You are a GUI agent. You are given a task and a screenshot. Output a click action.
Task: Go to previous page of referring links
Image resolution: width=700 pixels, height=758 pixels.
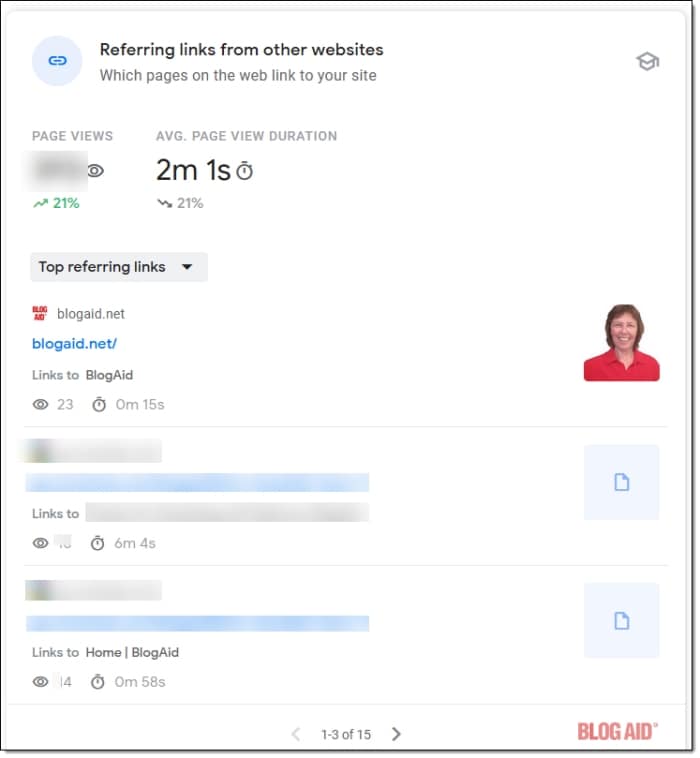coord(296,734)
